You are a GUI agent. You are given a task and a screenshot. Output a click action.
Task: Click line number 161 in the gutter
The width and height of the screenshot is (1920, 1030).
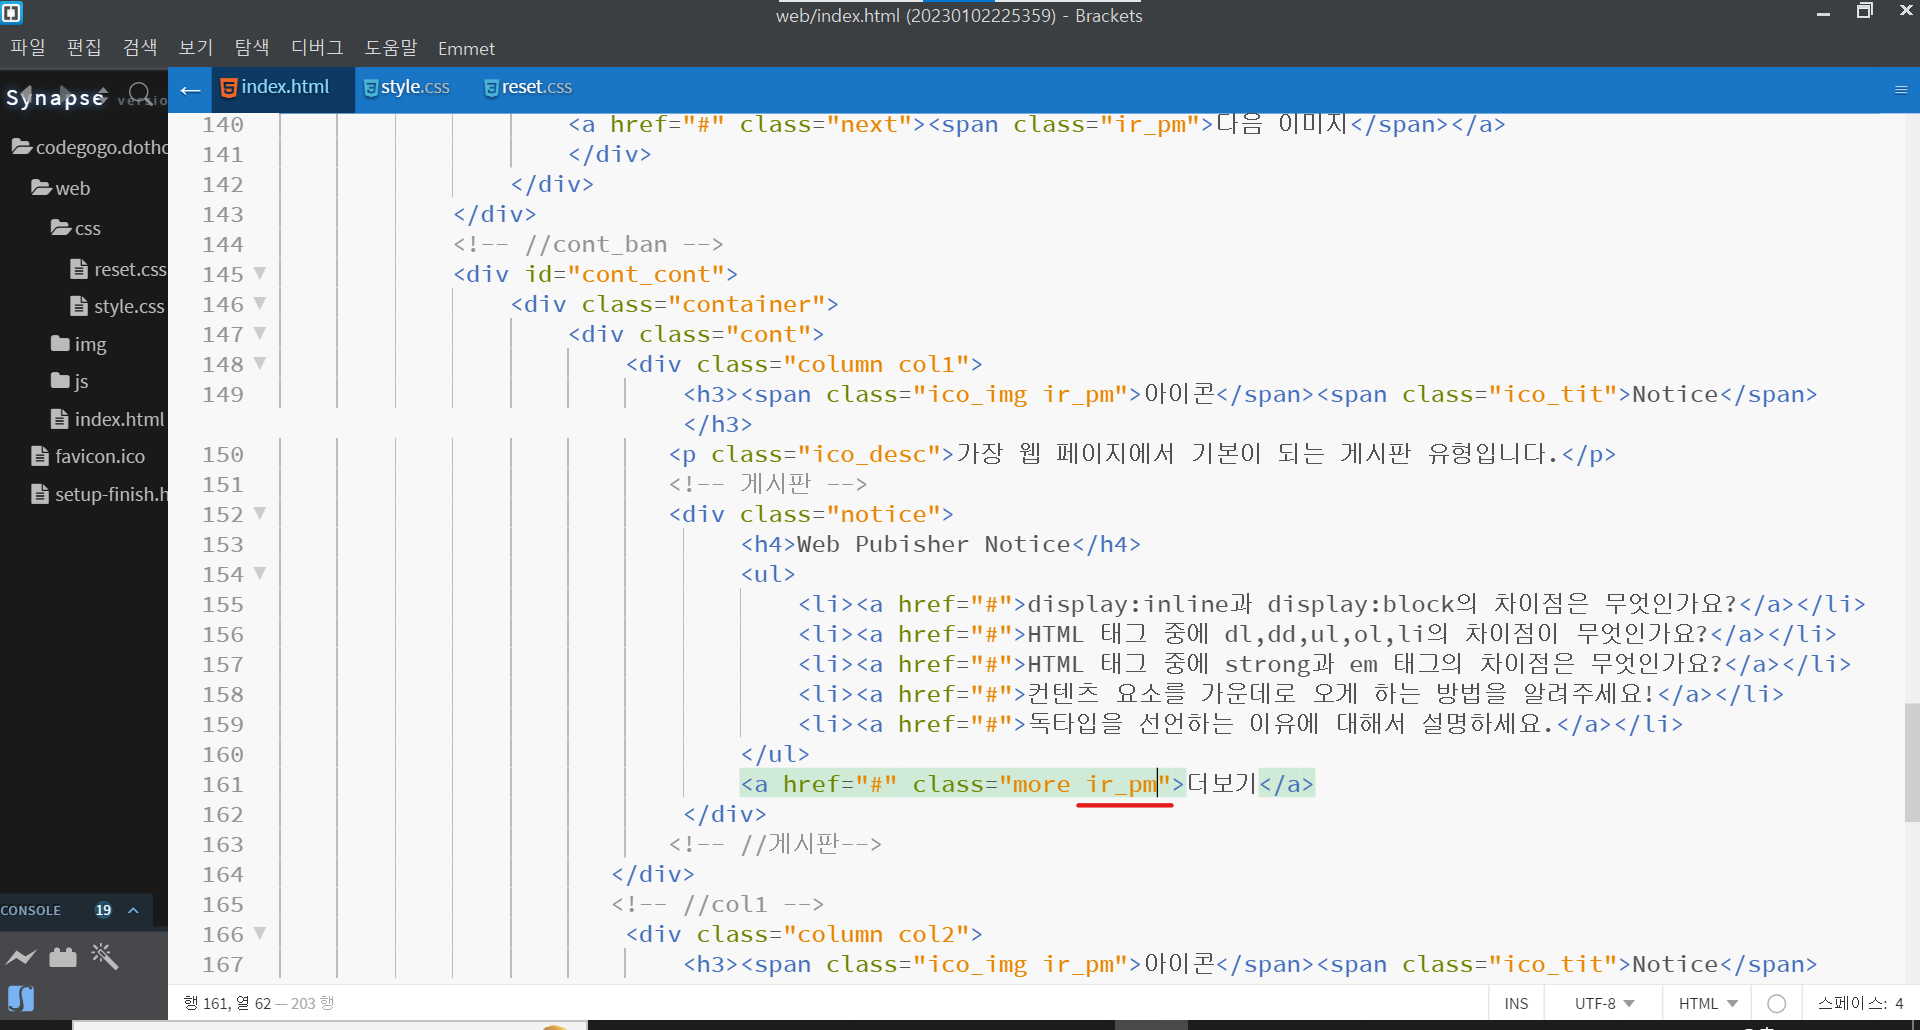(222, 784)
